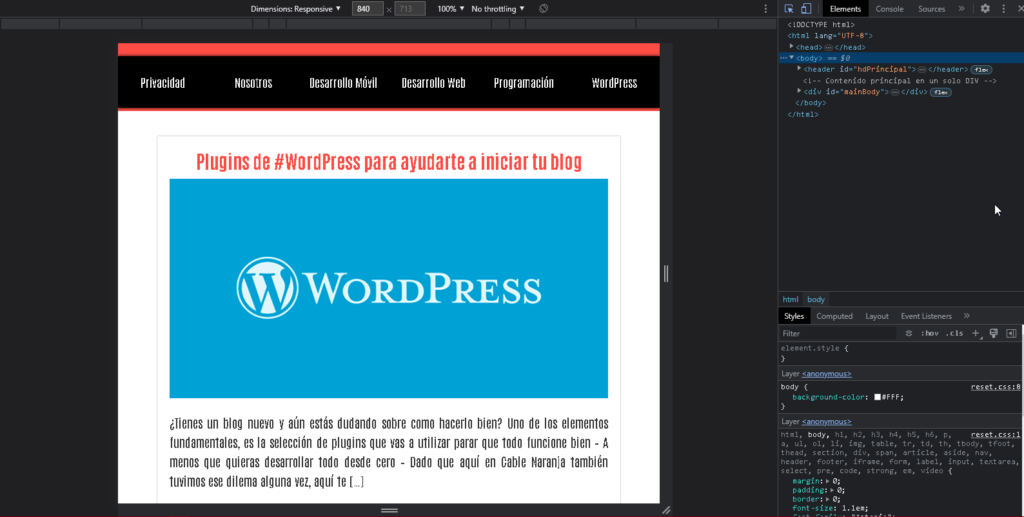Click flex badge on mainBody div
This screenshot has height=517, width=1024.
[x=940, y=93]
